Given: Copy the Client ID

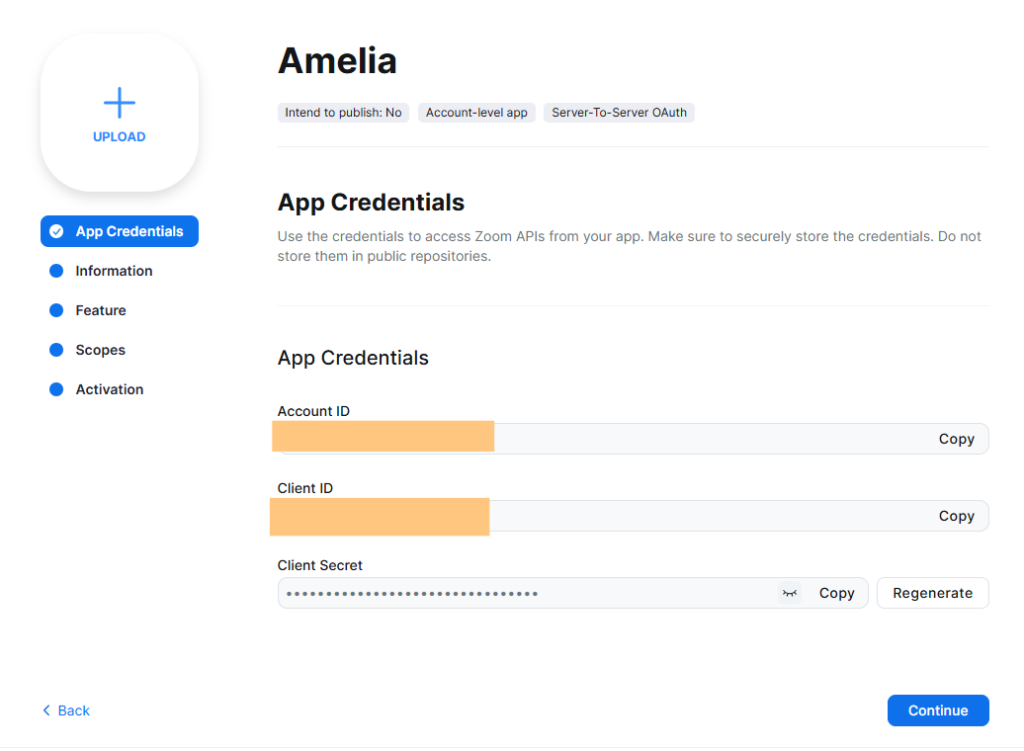Looking at the screenshot, I should 956,516.
